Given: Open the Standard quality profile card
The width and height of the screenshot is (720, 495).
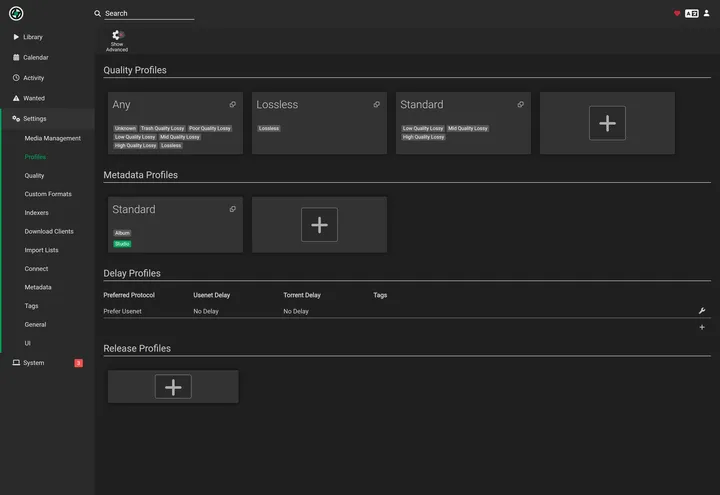Looking at the screenshot, I should click(x=463, y=123).
